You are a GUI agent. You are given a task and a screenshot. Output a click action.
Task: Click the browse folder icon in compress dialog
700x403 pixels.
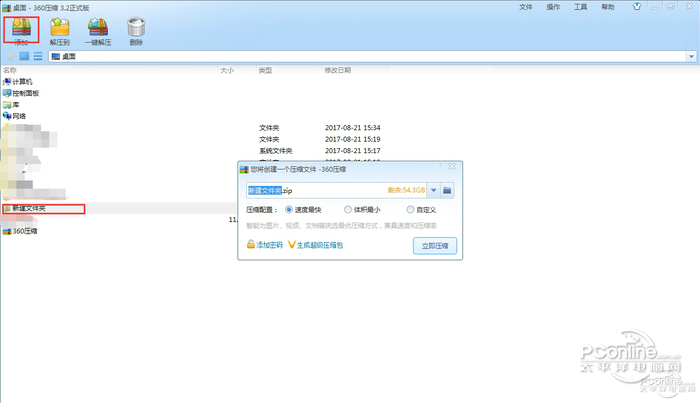click(447, 191)
